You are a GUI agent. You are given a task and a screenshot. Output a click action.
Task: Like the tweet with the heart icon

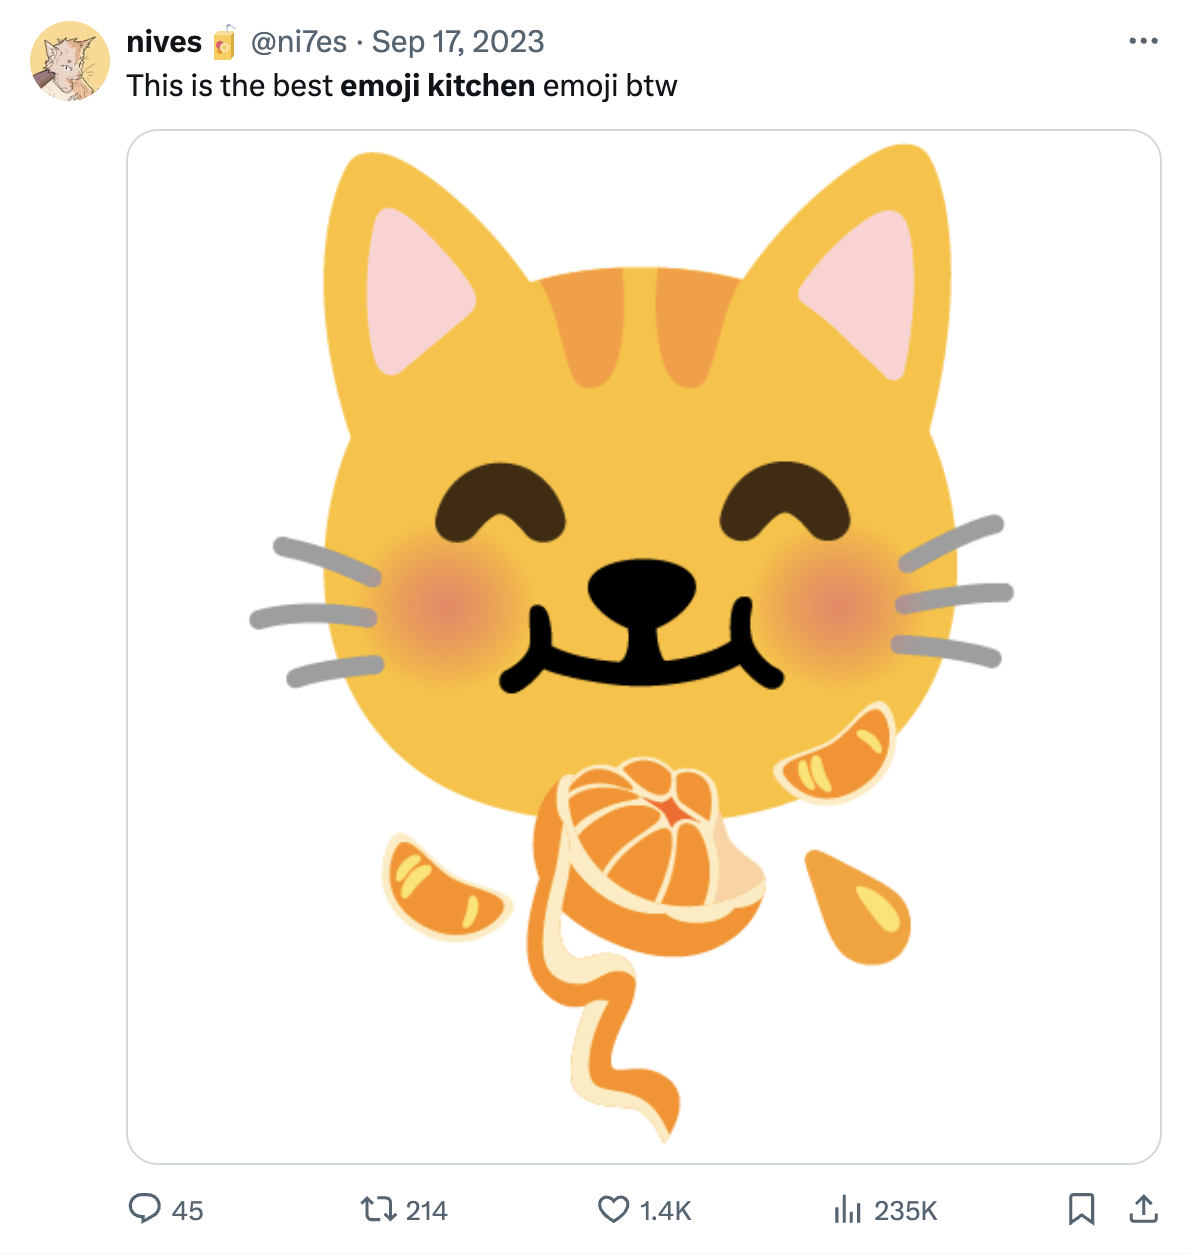[613, 1210]
